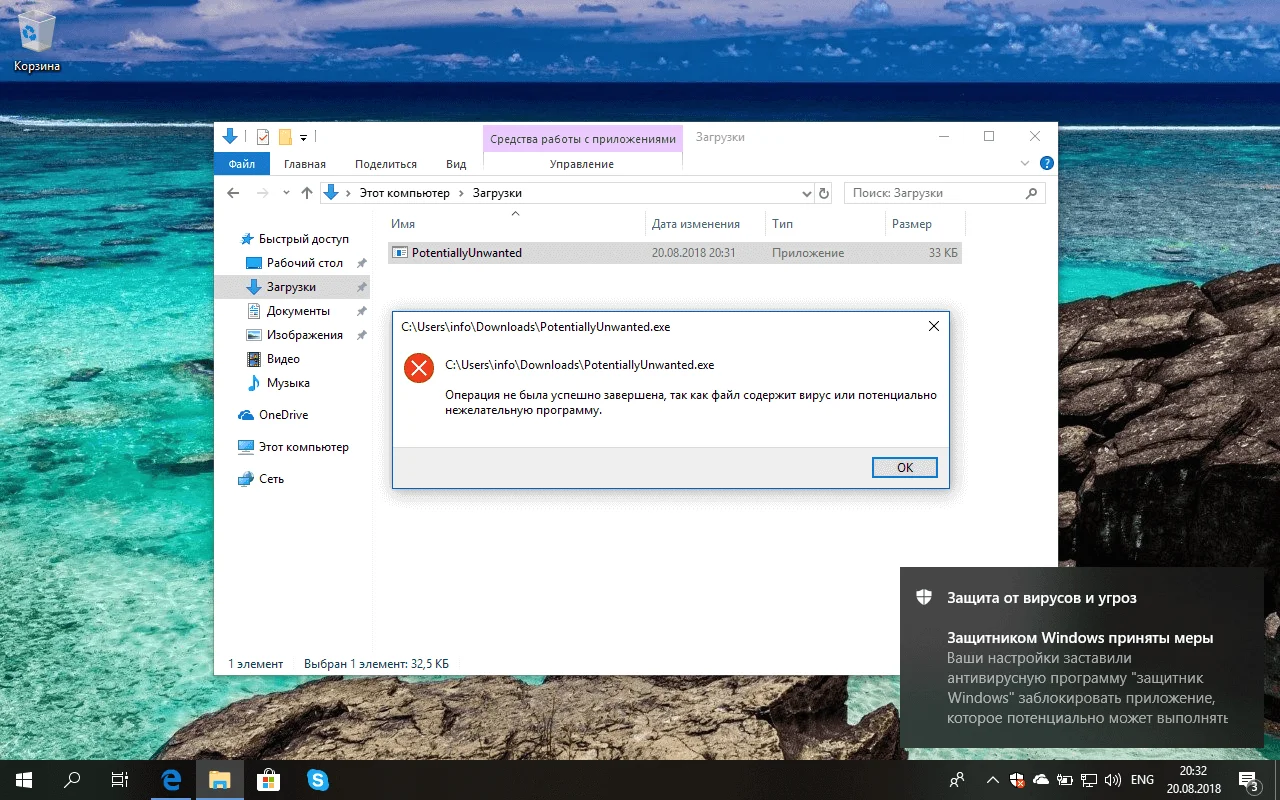Viewport: 1280px width, 800px height.
Task: Open the Quick Access Toolbar customize dropdown
Action: [303, 137]
